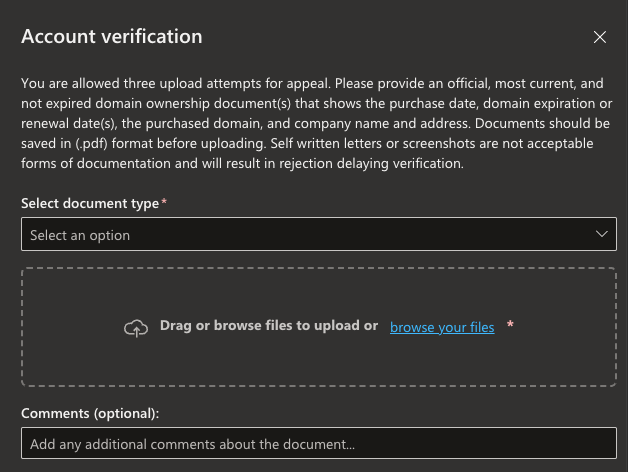This screenshot has width=628, height=472.
Task: Click the red asterisk beside Select document type
Action: pyautogui.click(x=164, y=203)
